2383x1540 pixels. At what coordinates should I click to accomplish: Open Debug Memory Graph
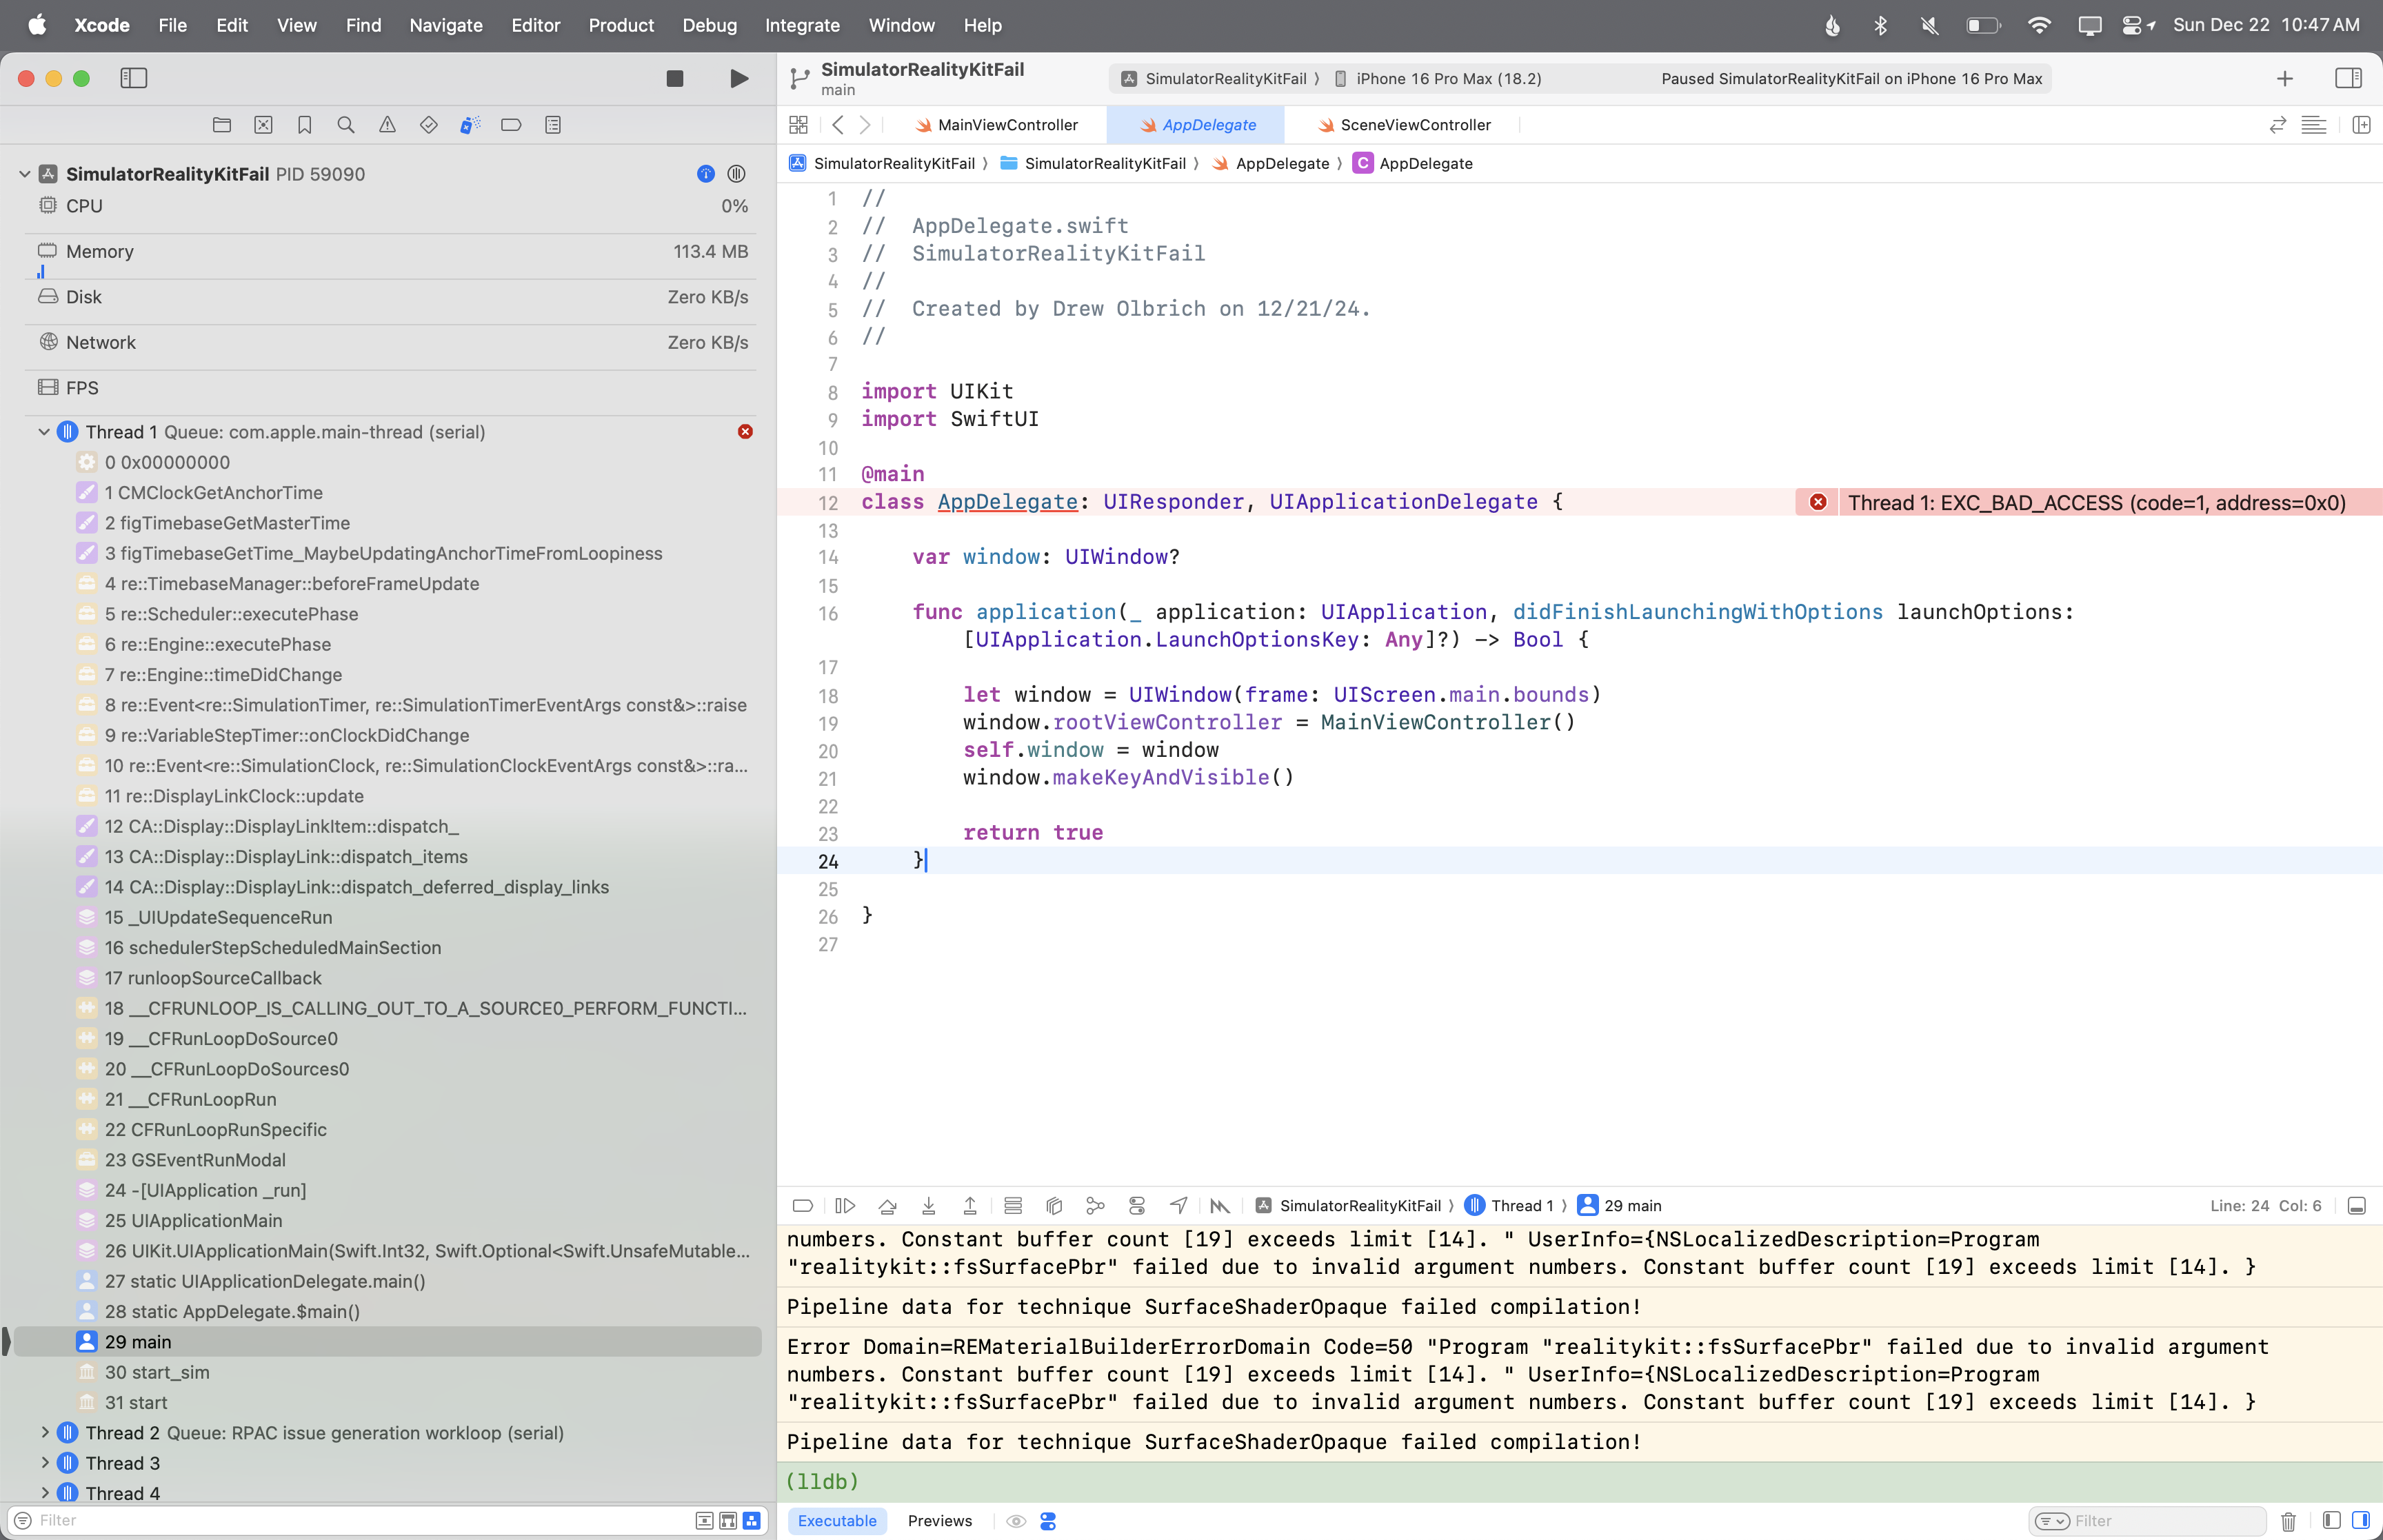(x=1095, y=1206)
